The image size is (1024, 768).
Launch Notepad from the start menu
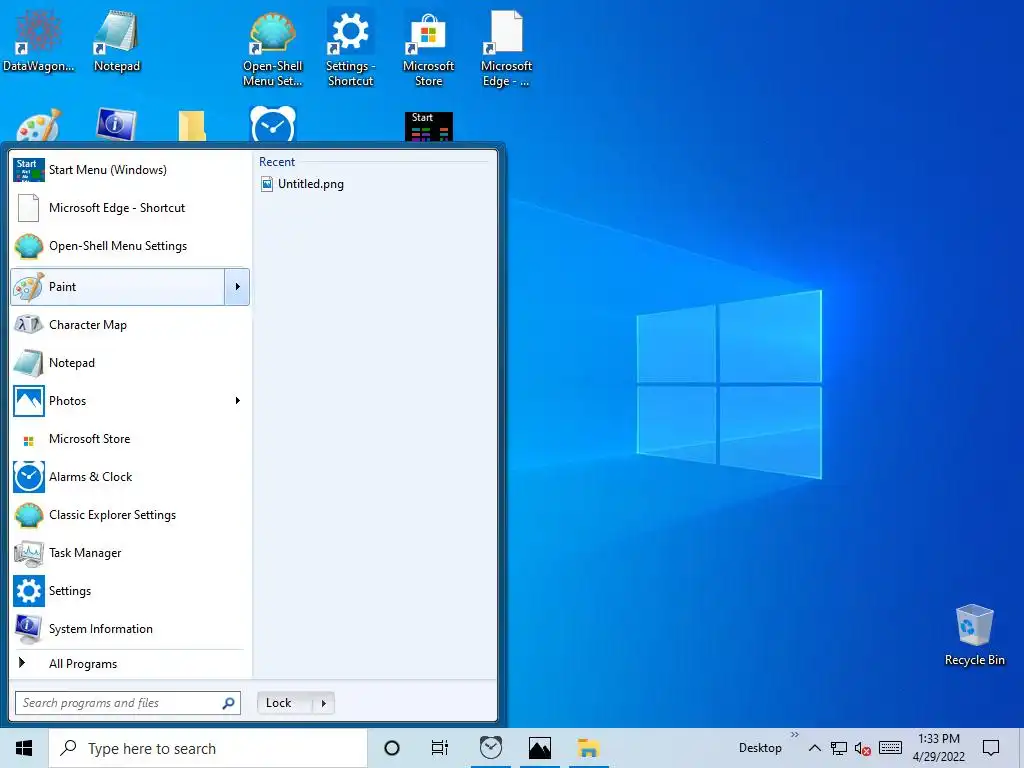(x=130, y=362)
